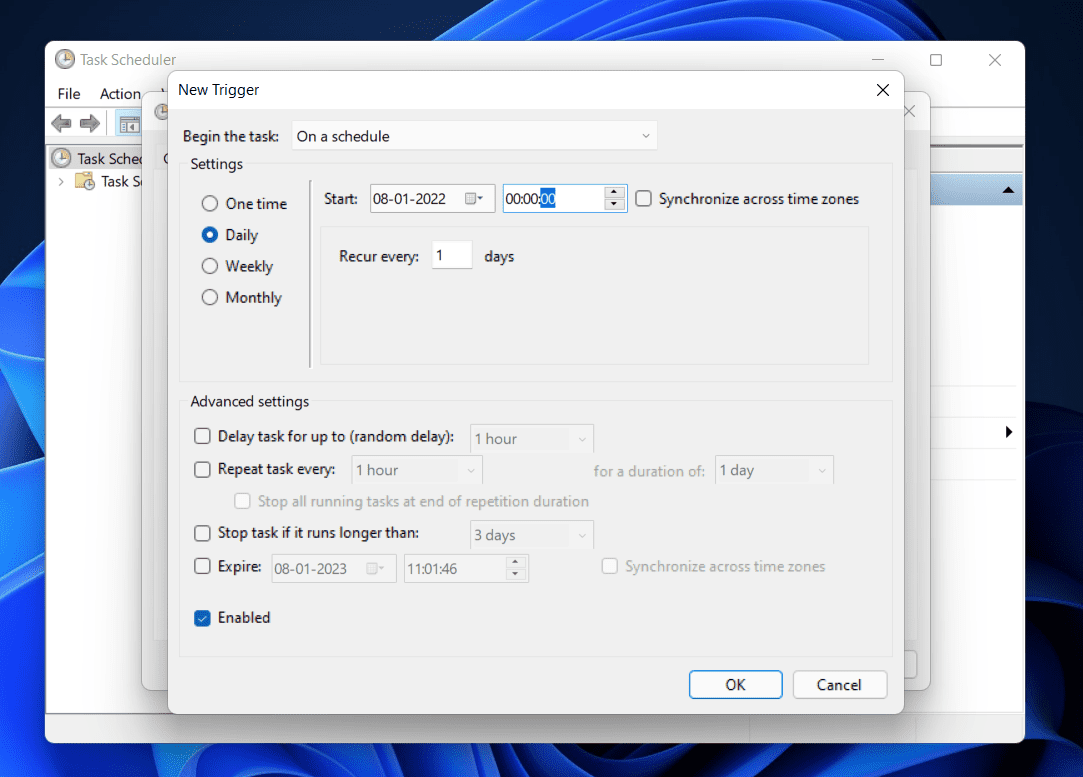Open the File menu in Task Scheduler
The width and height of the screenshot is (1083, 777).
pyautogui.click(x=68, y=94)
